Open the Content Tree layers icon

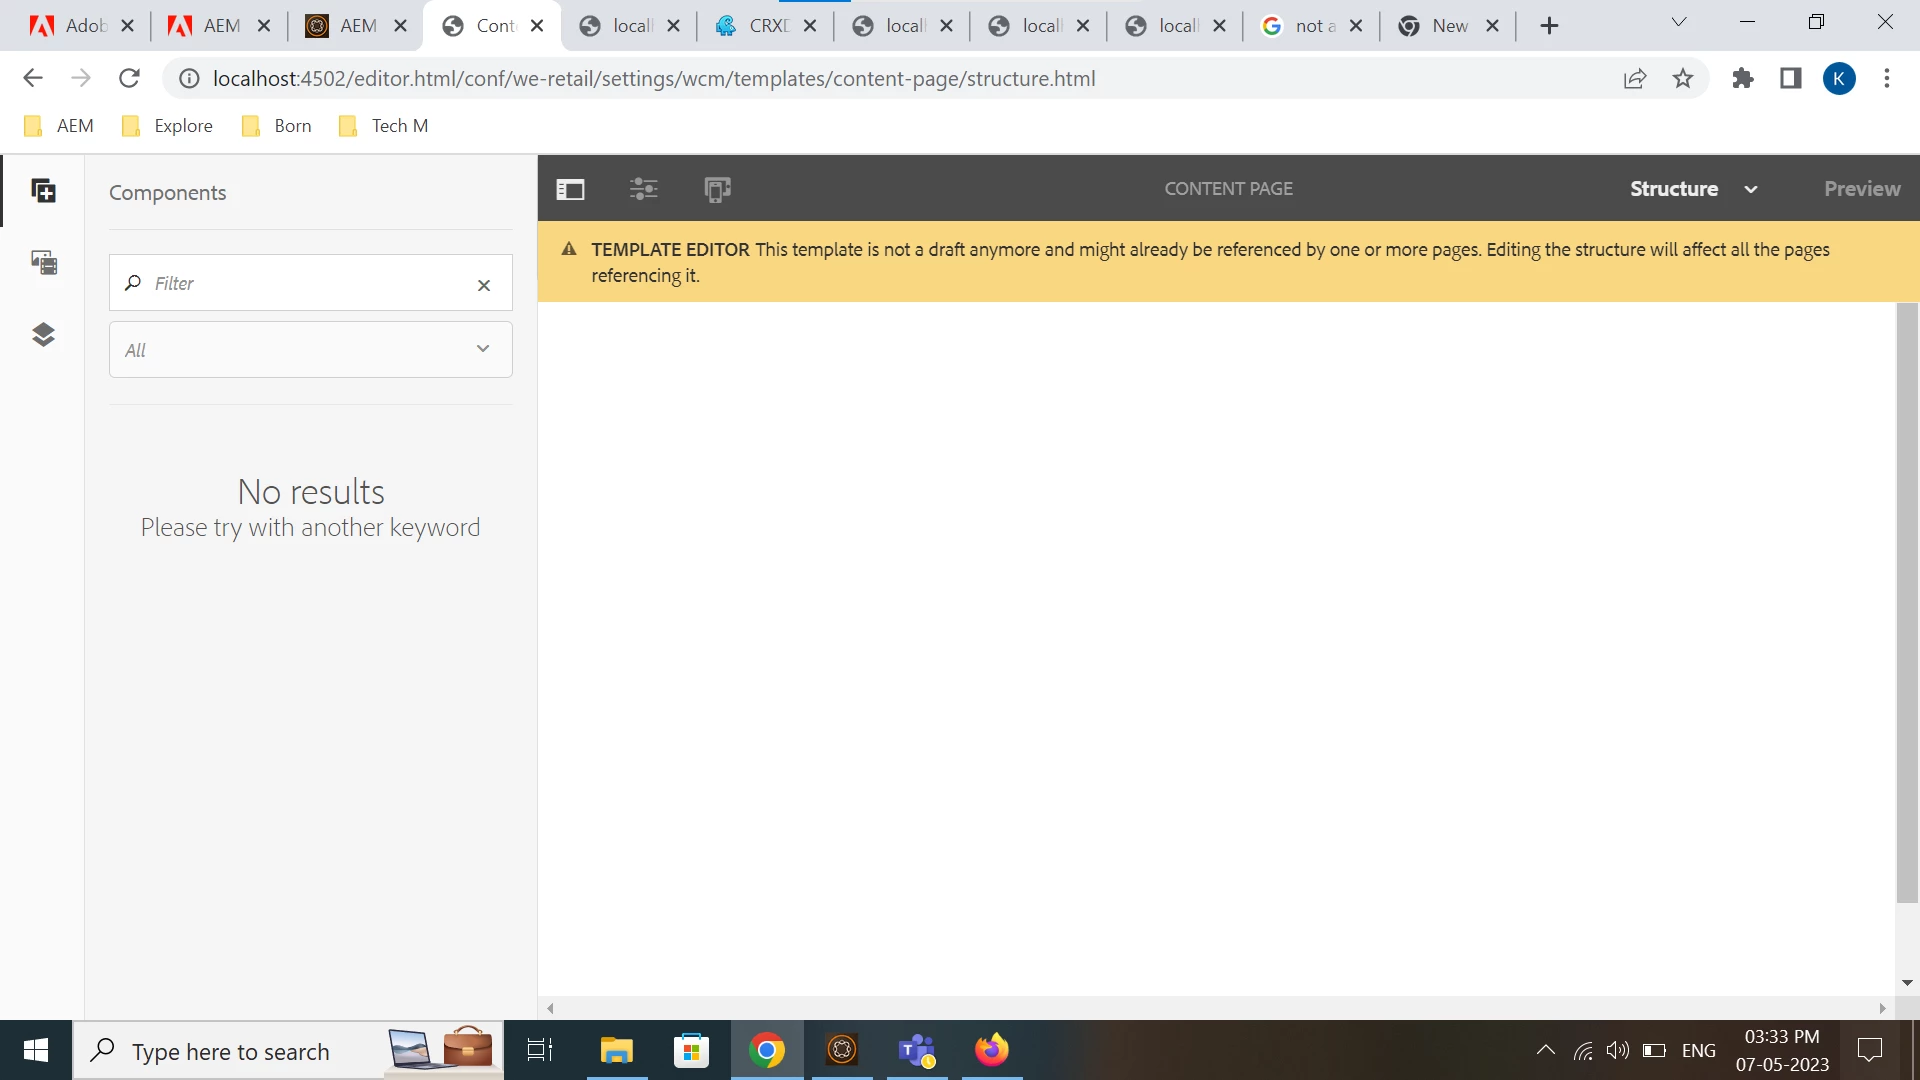[43, 334]
